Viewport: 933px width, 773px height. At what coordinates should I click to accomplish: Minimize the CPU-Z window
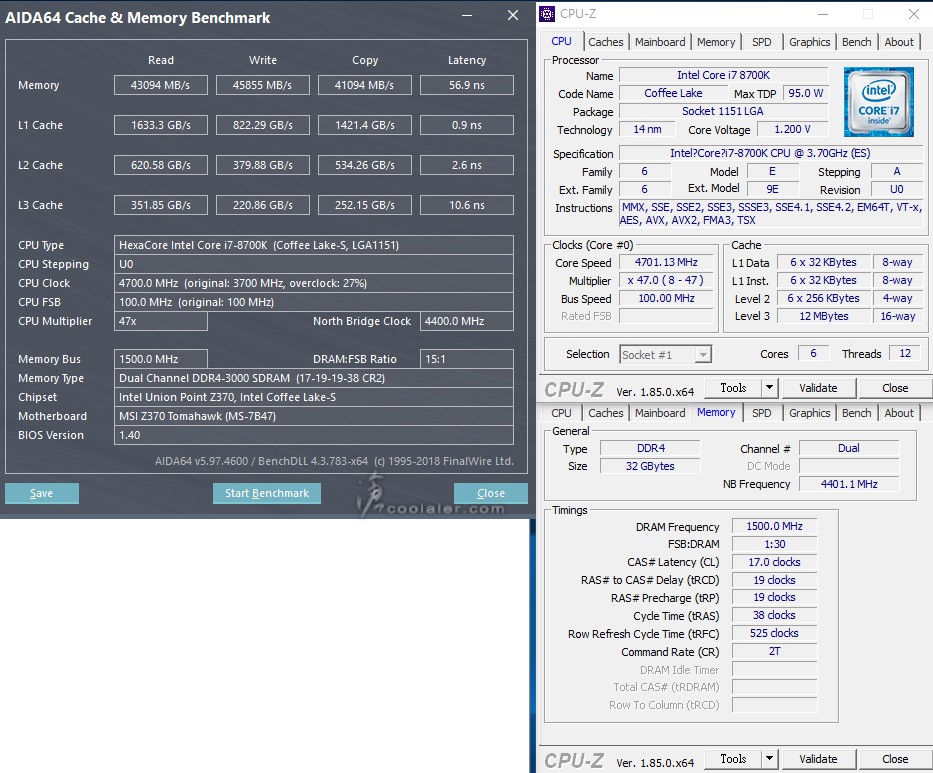[823, 14]
